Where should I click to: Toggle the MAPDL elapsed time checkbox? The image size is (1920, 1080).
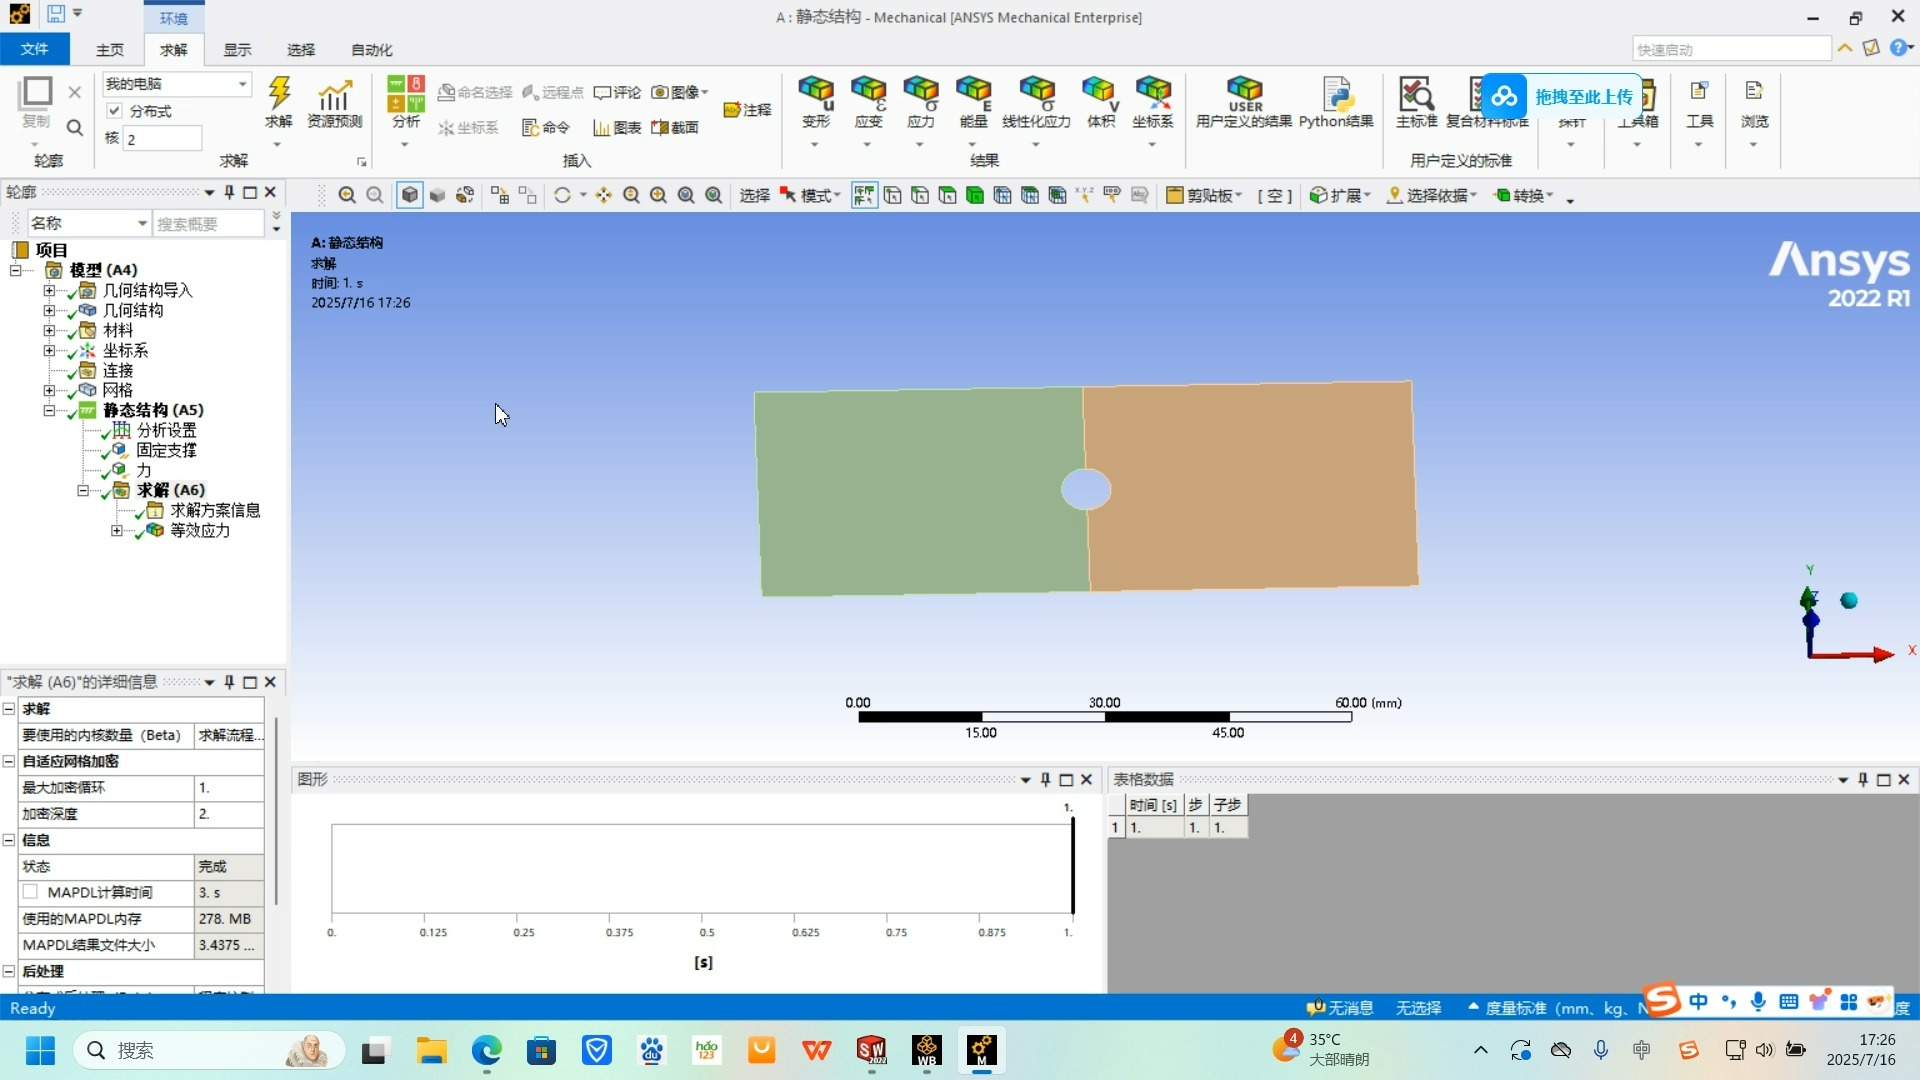(30, 892)
